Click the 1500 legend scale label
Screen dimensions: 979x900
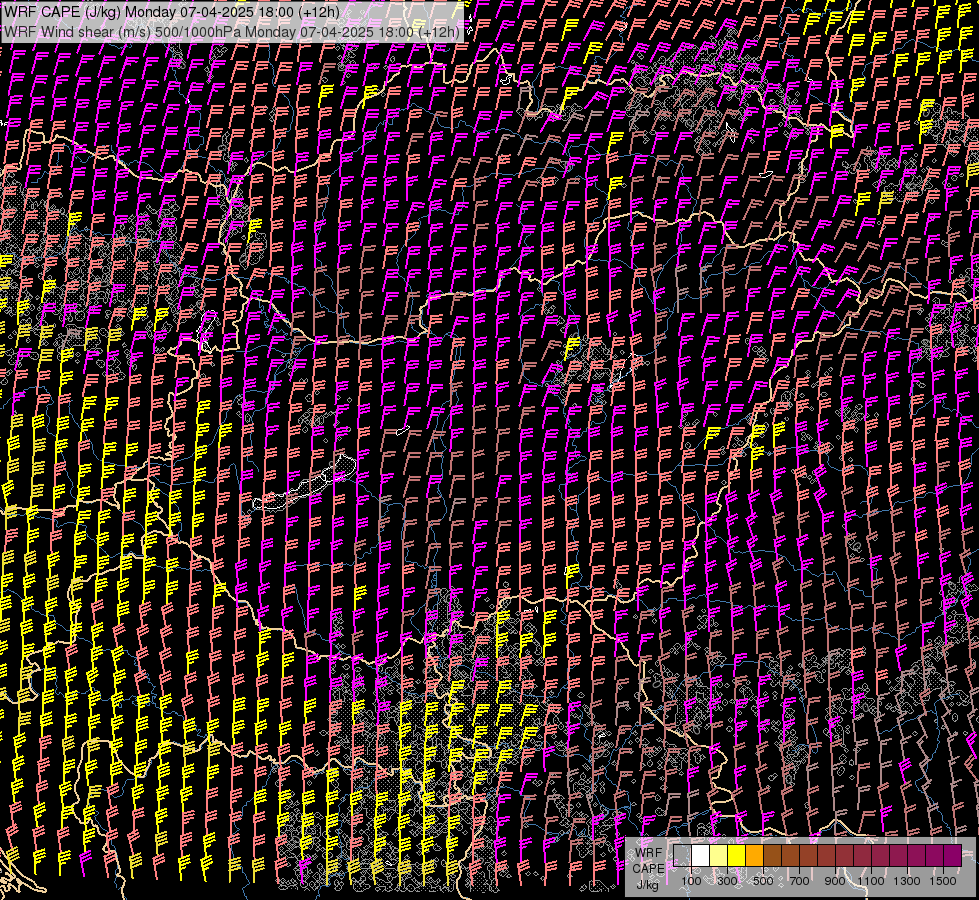click(943, 881)
